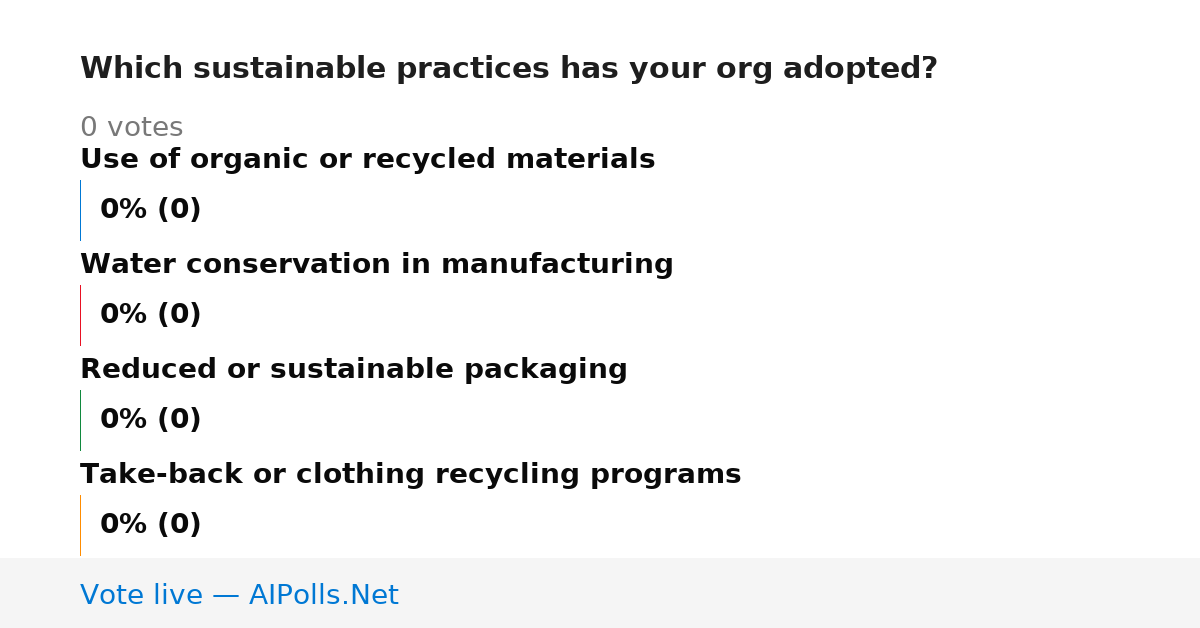Click the gray footer bar
This screenshot has width=1200, height=628.
click(600, 593)
